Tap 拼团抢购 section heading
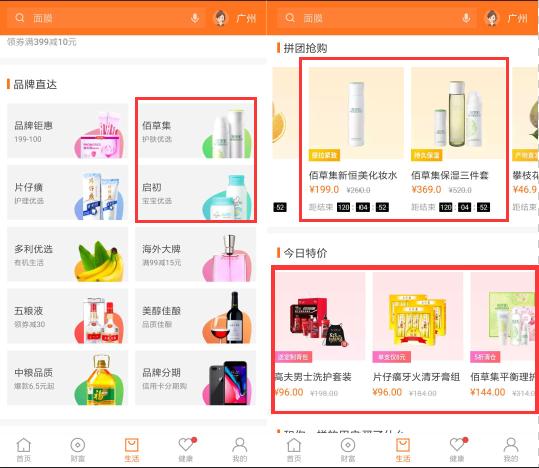Screen dimensions: 539x468 coord(305,48)
